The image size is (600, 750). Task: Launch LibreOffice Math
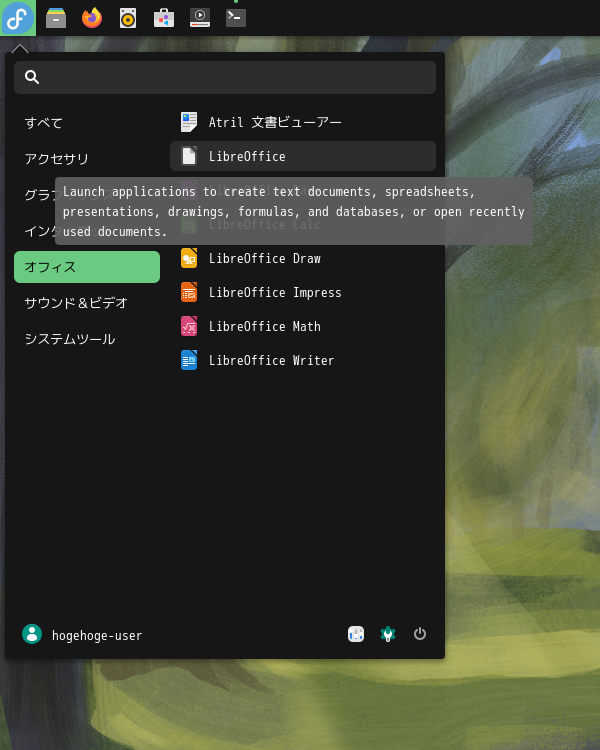coord(303,326)
